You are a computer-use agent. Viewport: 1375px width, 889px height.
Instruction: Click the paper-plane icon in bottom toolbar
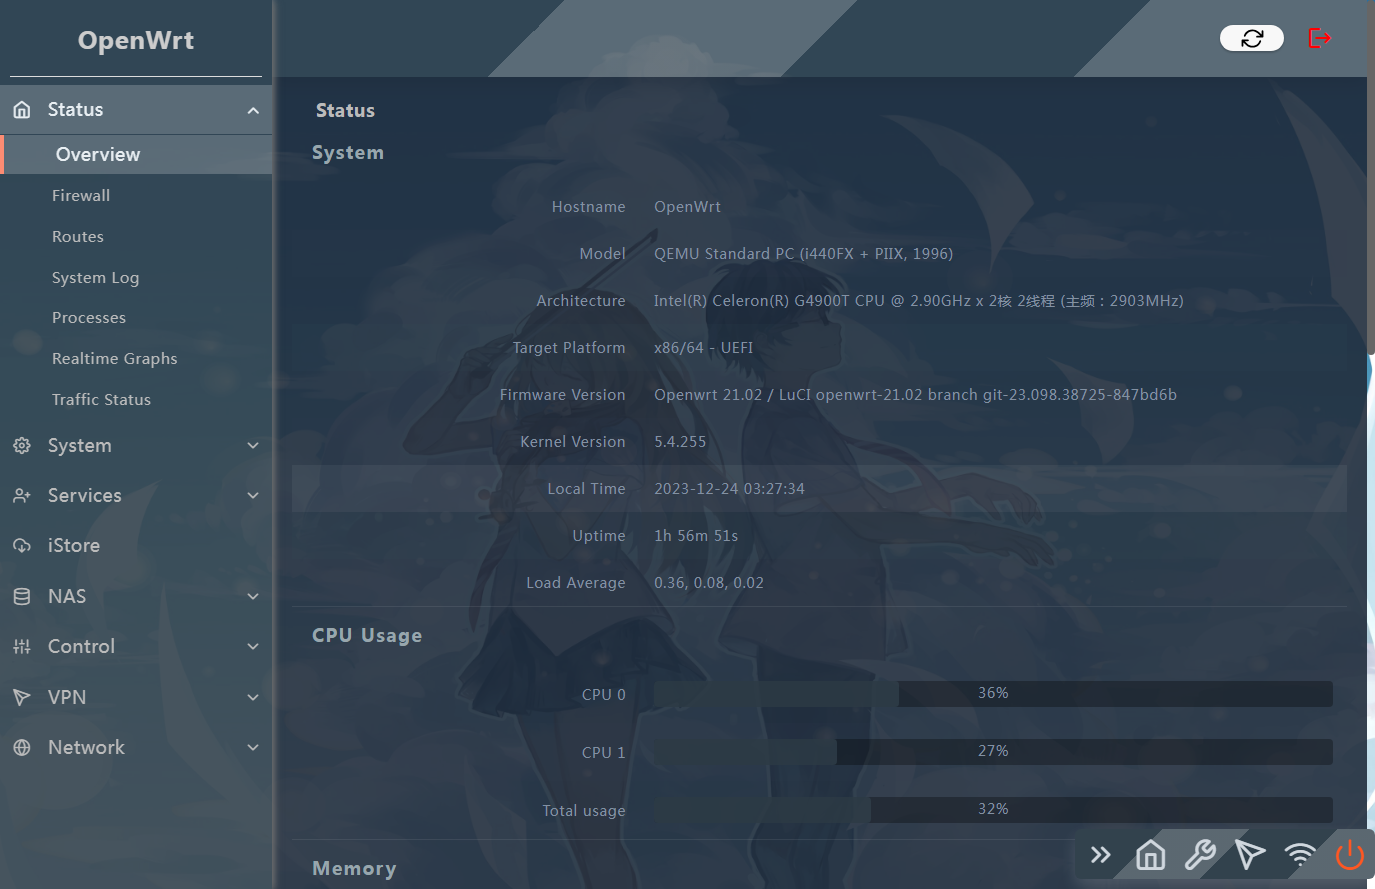pos(1250,855)
